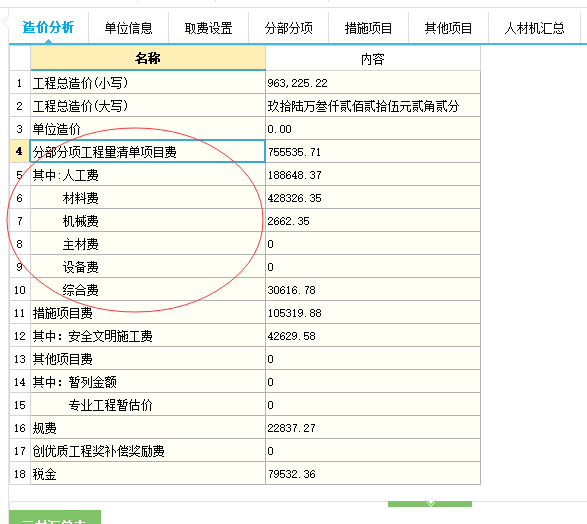Select the 税金 name cell
This screenshot has height=524, width=587.
[x=148, y=474]
